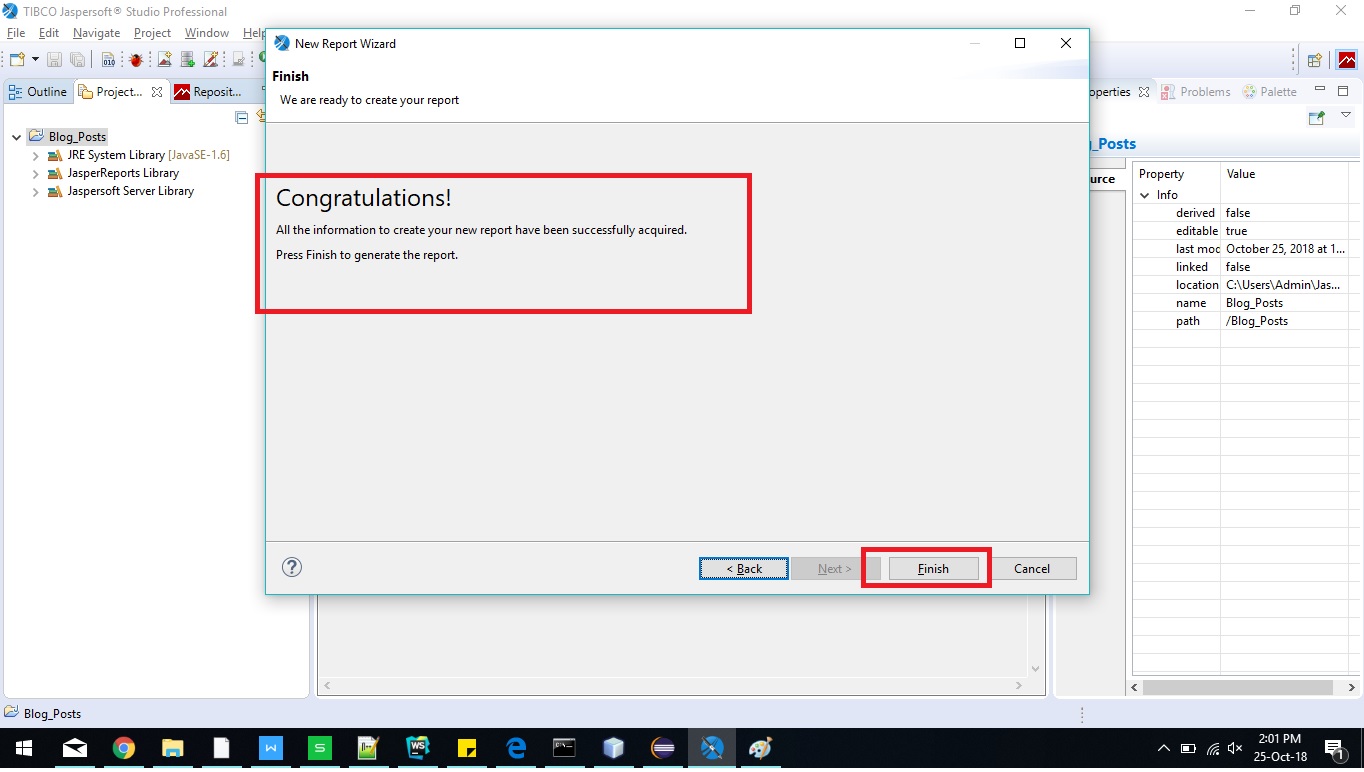Launch Google Chrome from the taskbar
This screenshot has height=772, width=1364.
(123, 747)
